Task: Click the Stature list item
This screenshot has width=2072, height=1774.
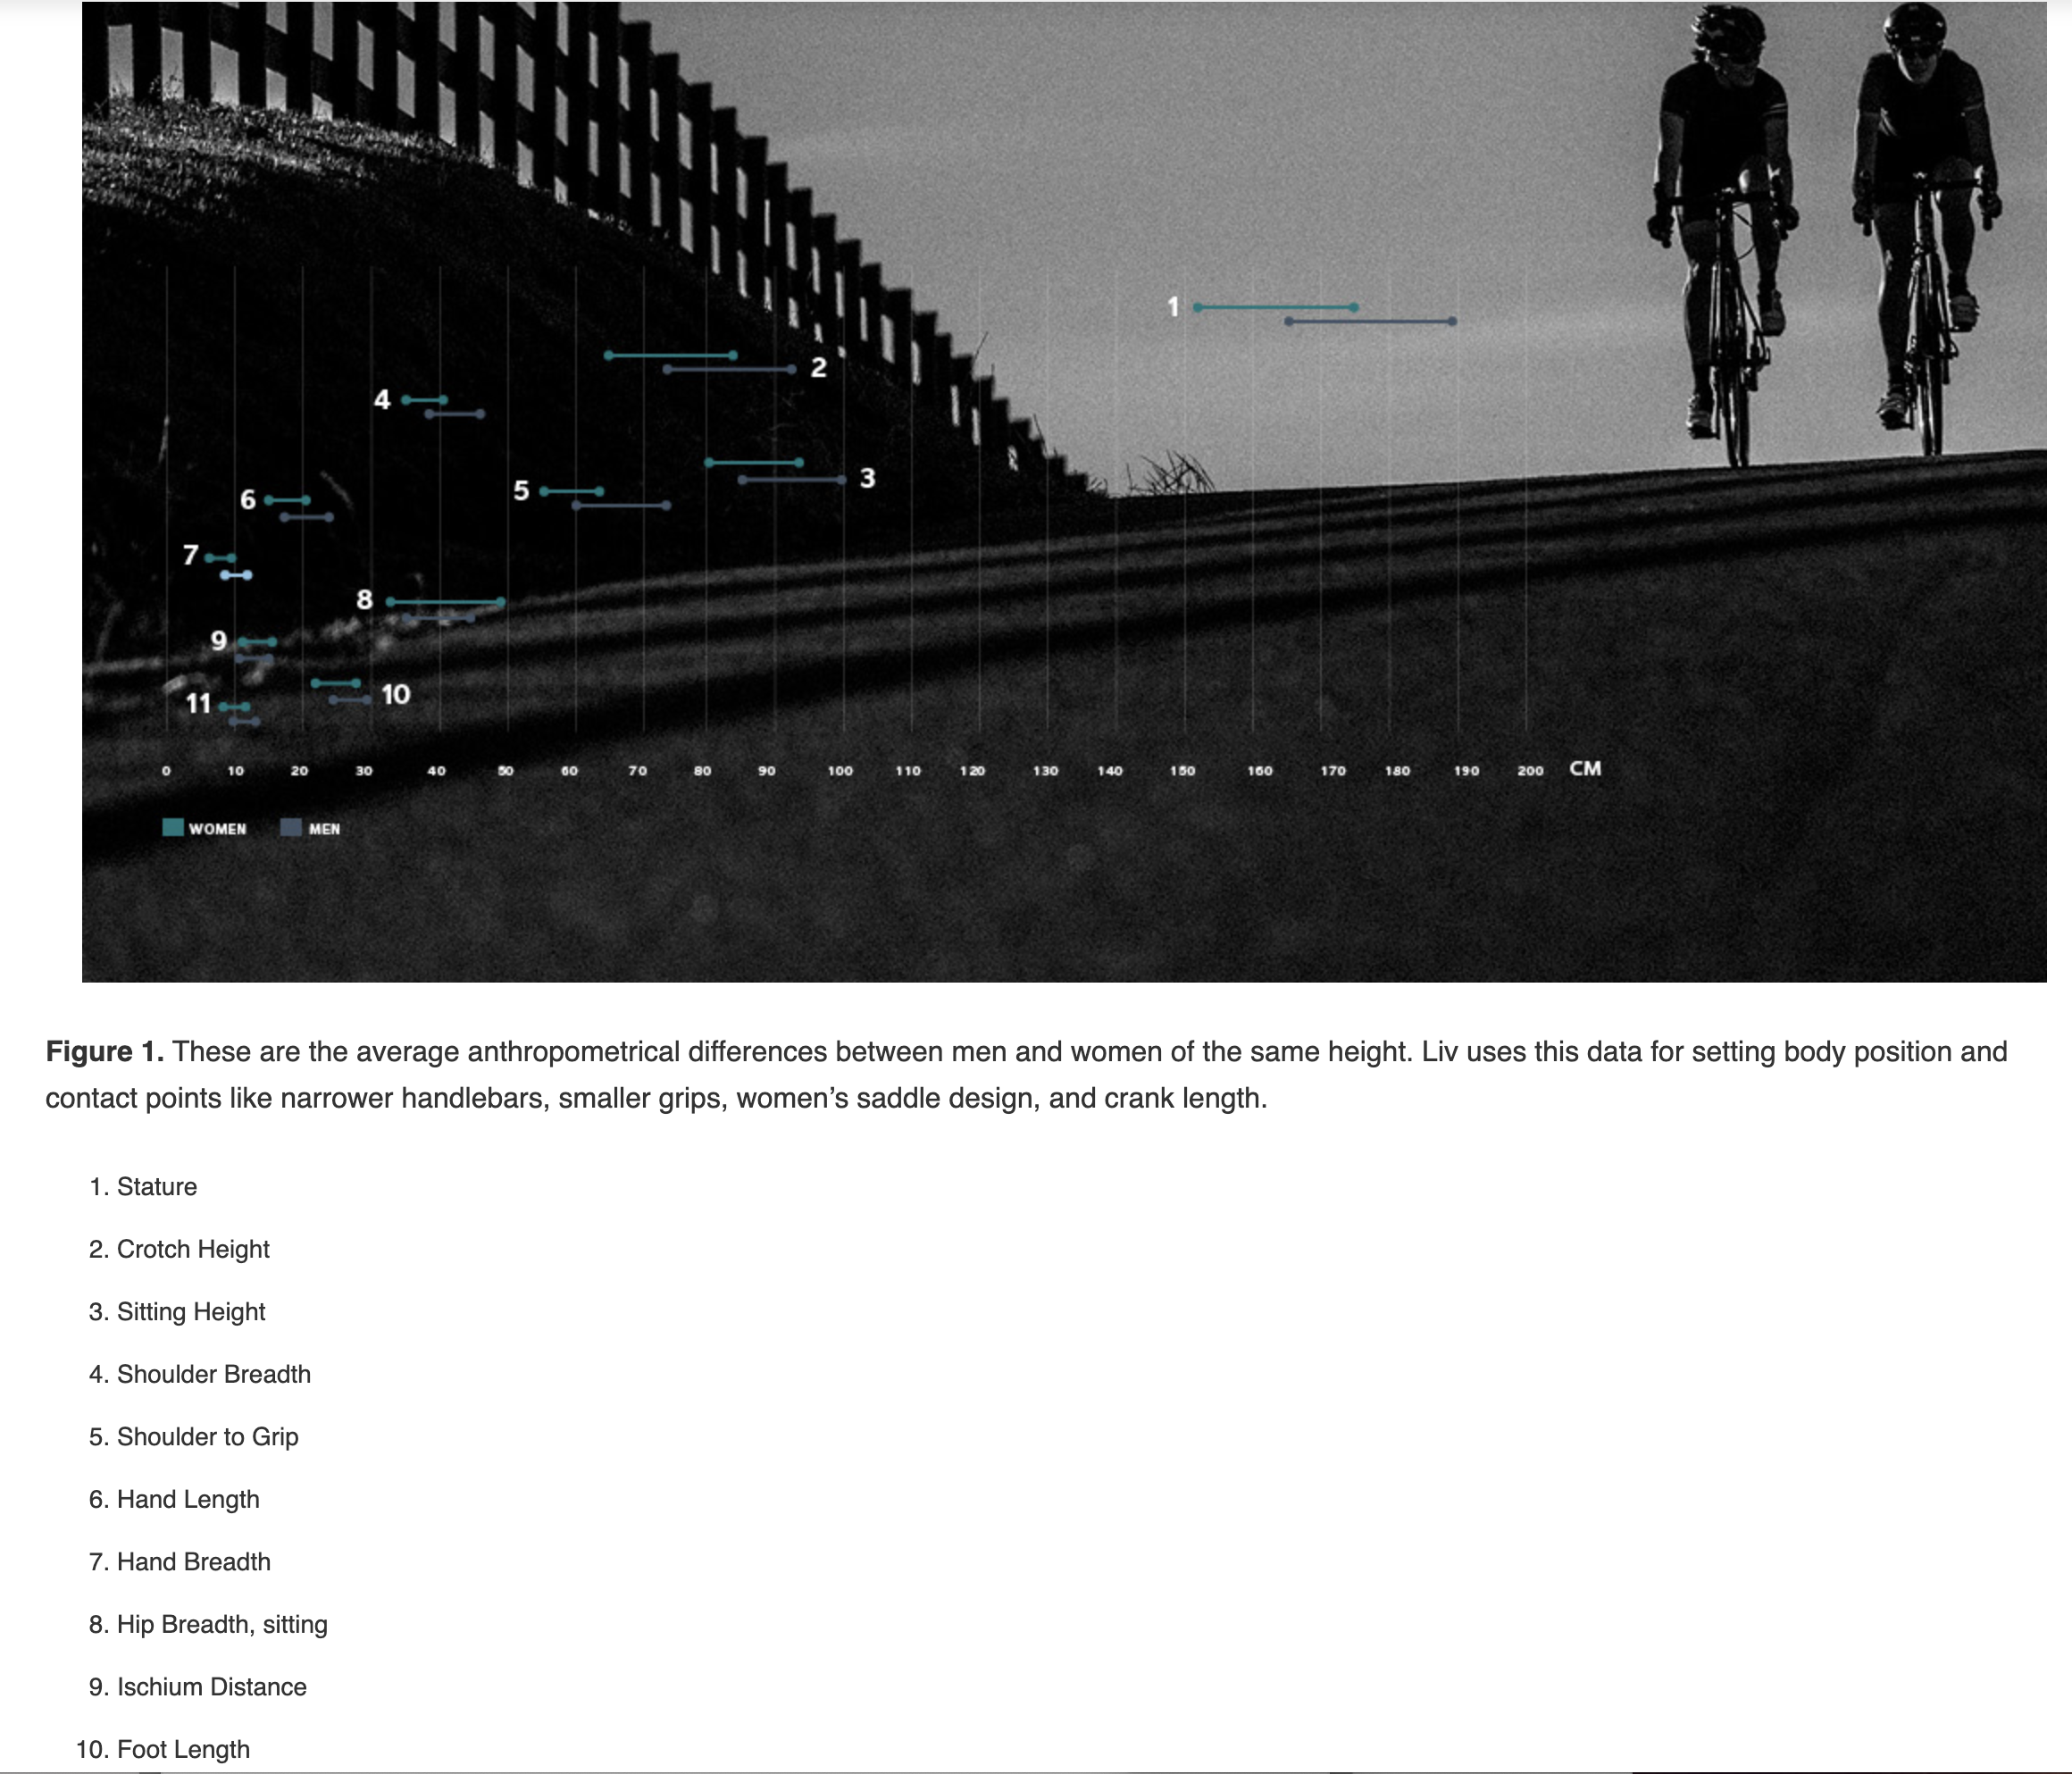Action: [157, 1187]
